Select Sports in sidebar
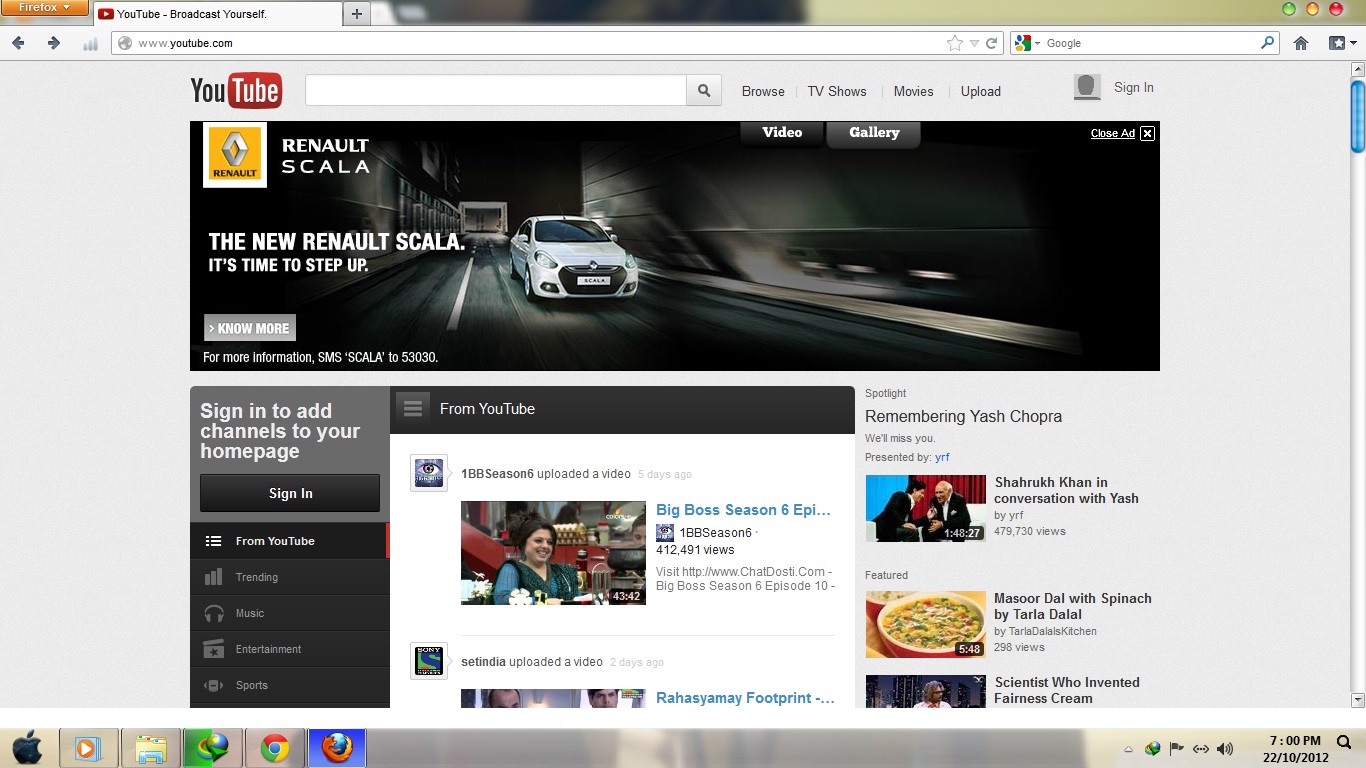1366x768 pixels. [x=289, y=685]
